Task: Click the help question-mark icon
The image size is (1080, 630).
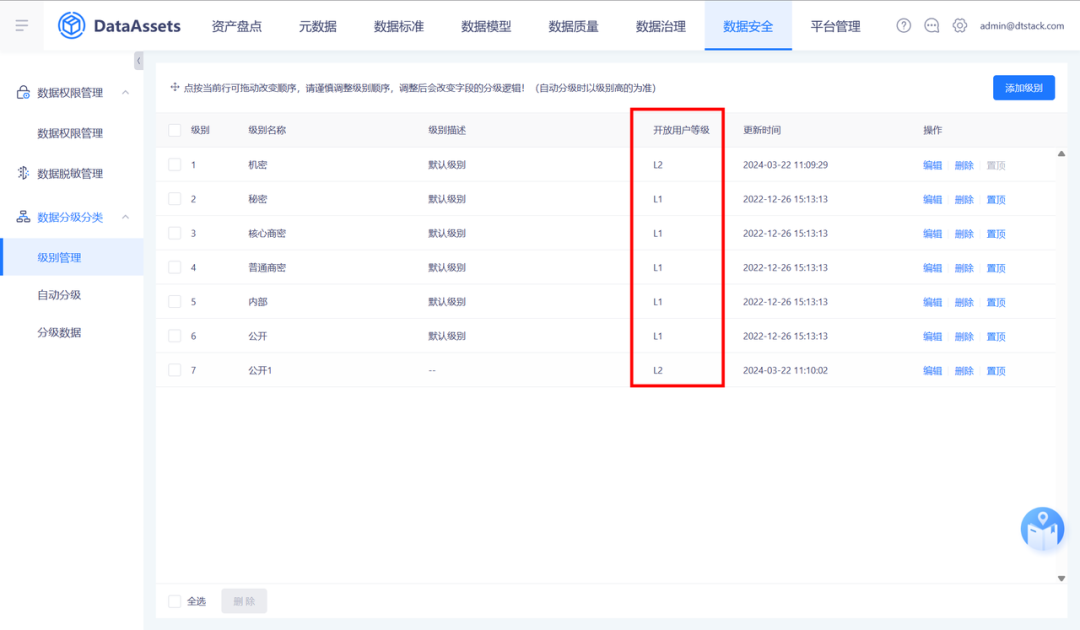Action: [903, 26]
